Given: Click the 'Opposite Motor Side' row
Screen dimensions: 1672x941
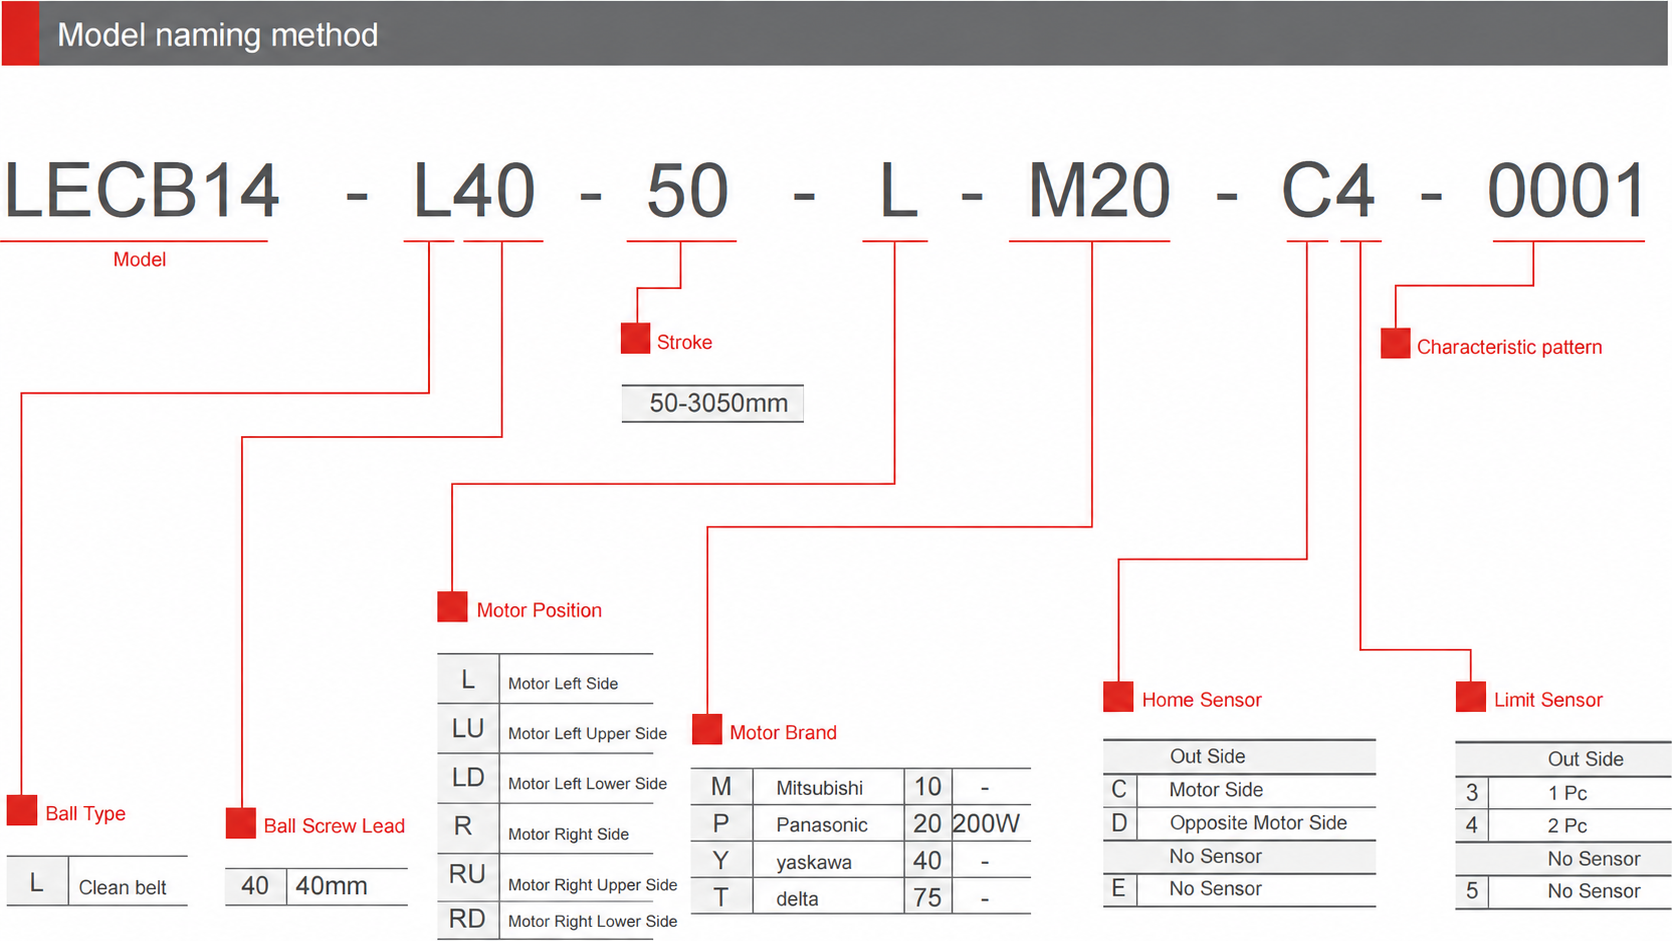Looking at the screenshot, I should tap(1240, 823).
